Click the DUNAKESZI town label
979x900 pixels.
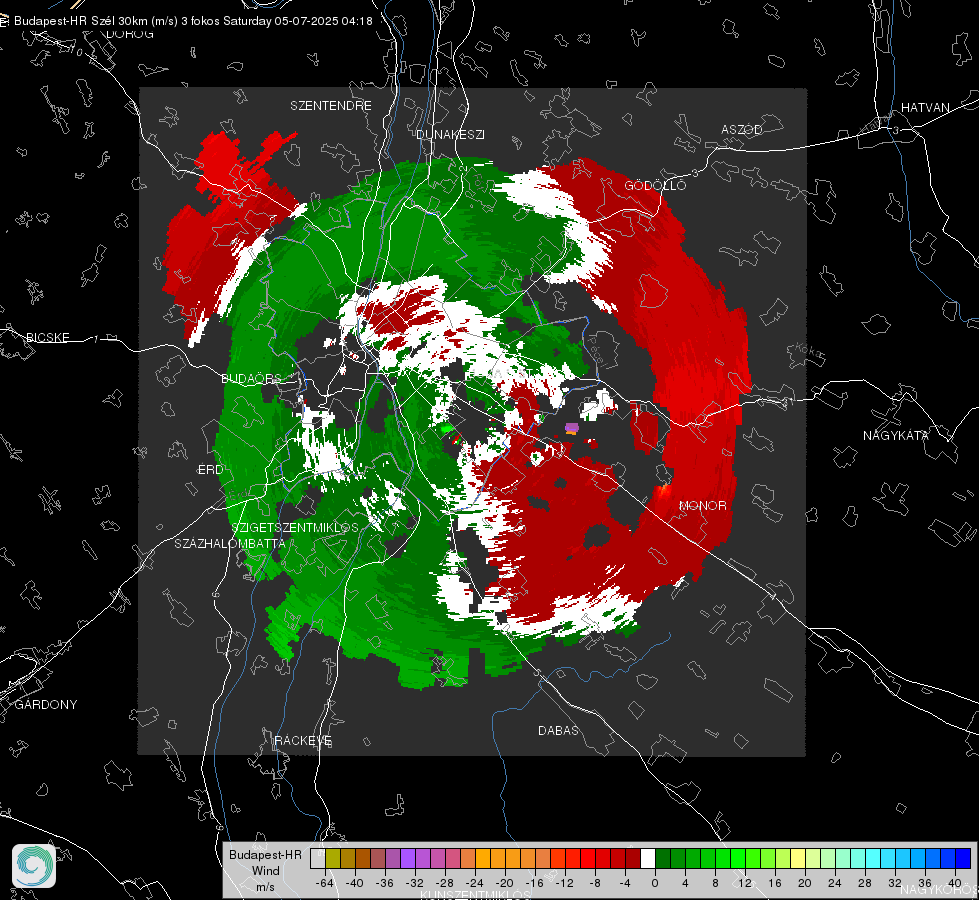point(450,134)
